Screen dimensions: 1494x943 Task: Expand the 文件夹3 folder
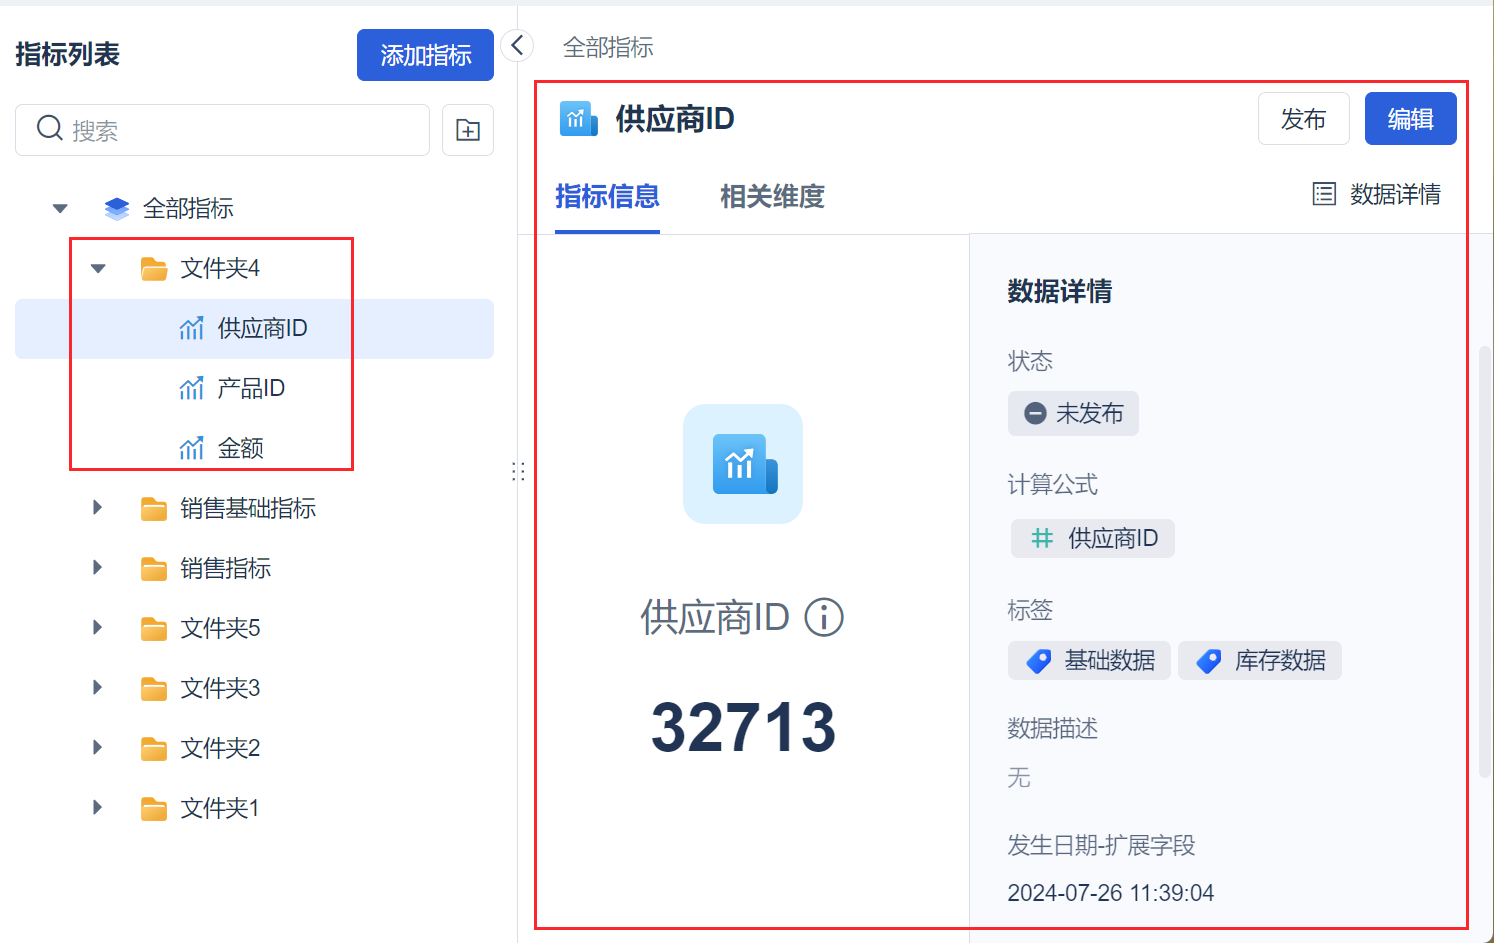pos(97,688)
